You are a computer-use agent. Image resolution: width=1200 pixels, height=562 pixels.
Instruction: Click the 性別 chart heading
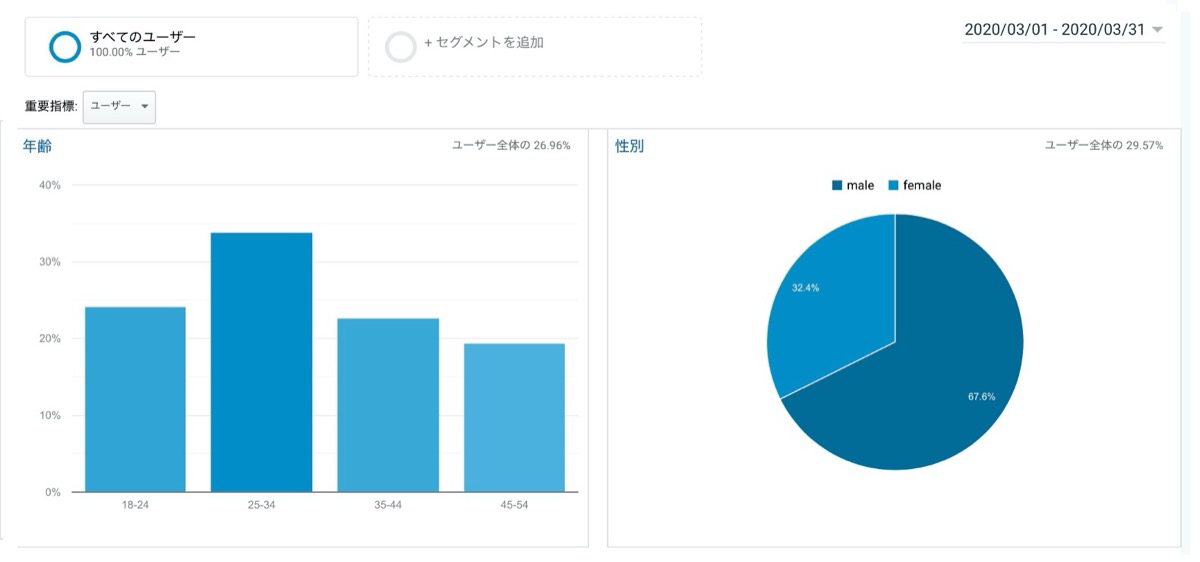click(629, 146)
